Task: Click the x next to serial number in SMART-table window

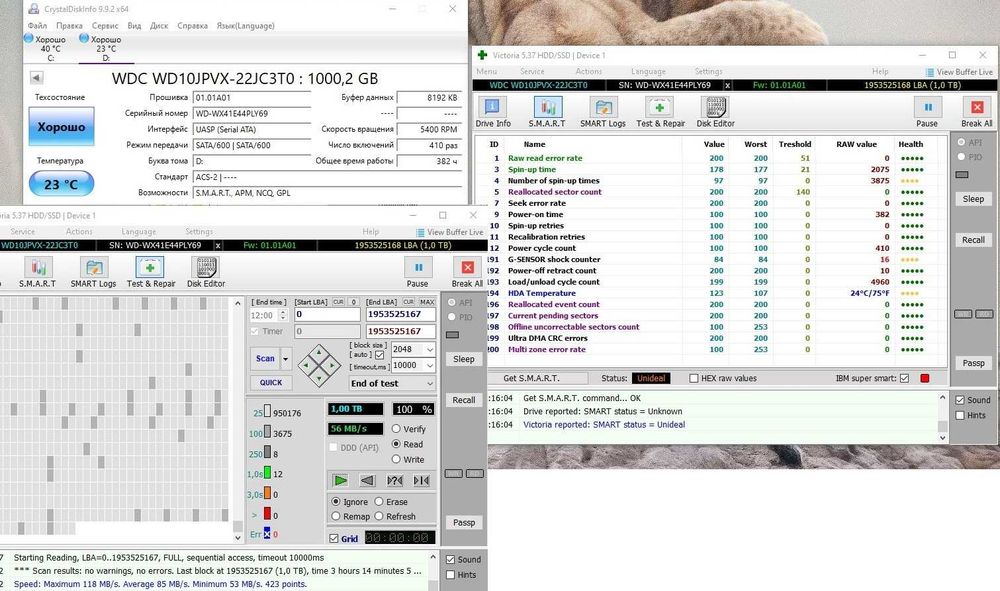Action: point(728,85)
